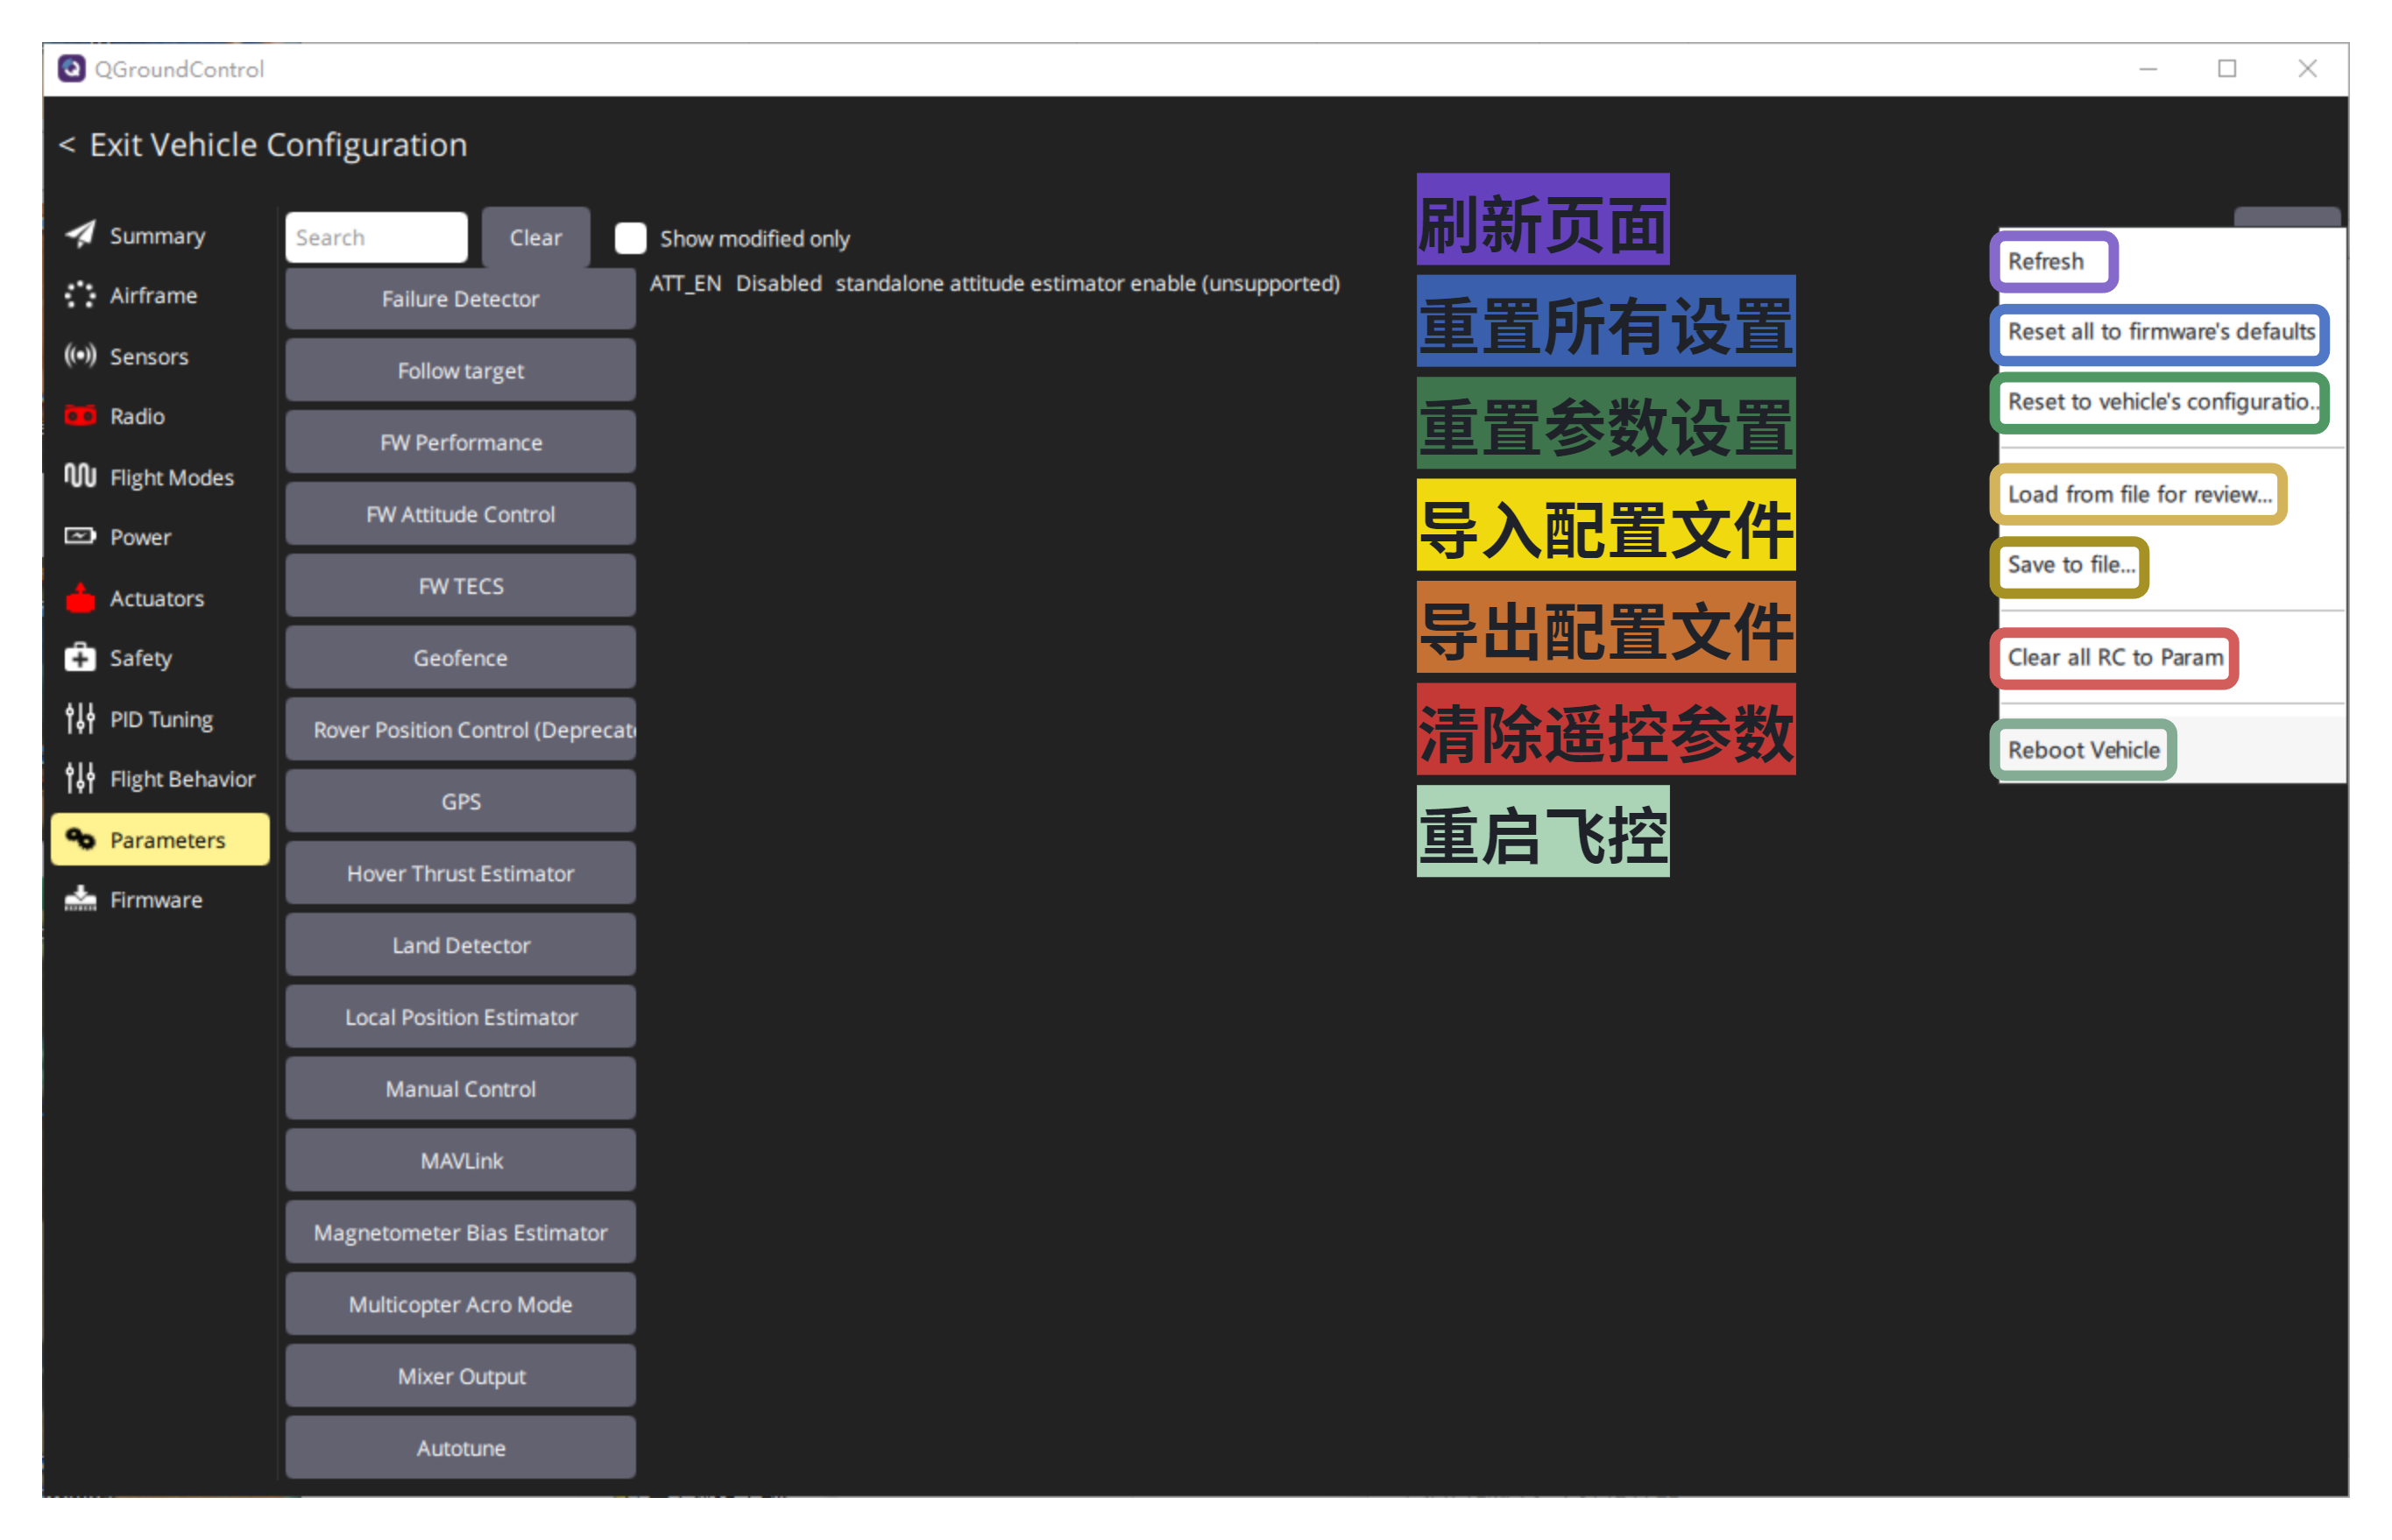The height and width of the screenshot is (1540, 2392).
Task: Select the Safety first-aid icon
Action: (x=80, y=658)
